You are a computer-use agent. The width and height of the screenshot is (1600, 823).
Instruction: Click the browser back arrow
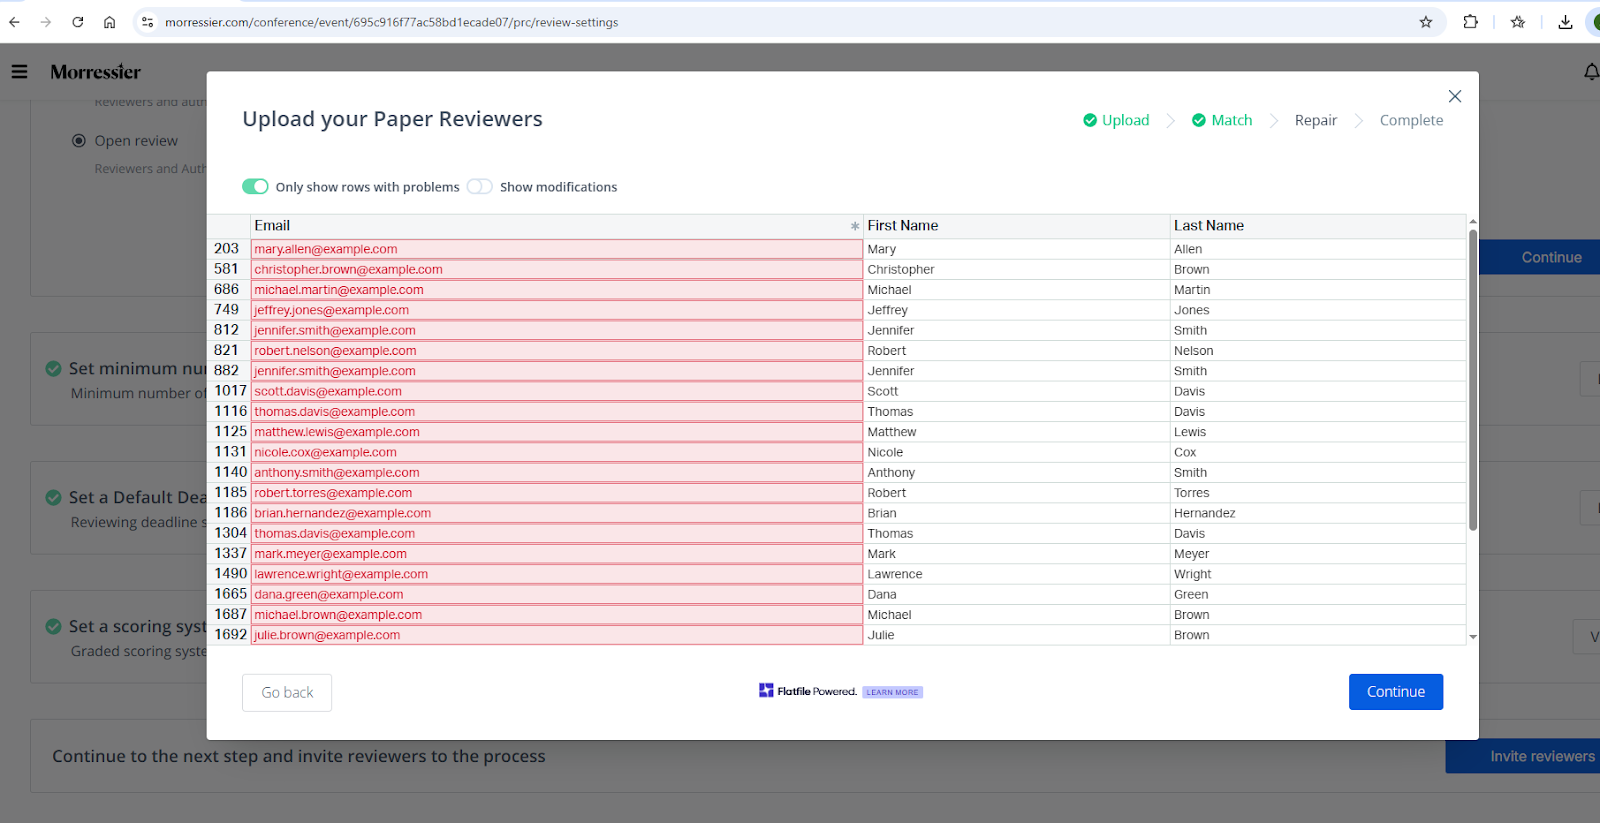(x=14, y=22)
